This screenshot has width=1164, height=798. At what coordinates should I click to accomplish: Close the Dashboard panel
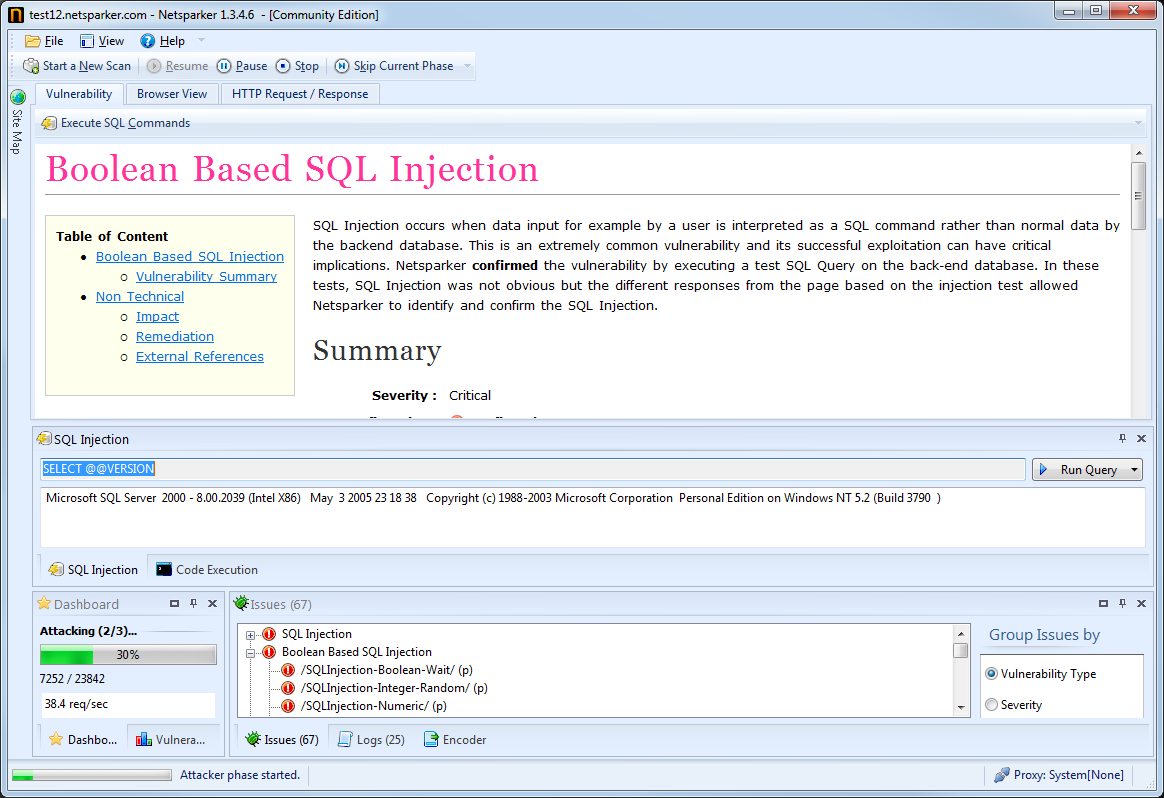point(212,604)
